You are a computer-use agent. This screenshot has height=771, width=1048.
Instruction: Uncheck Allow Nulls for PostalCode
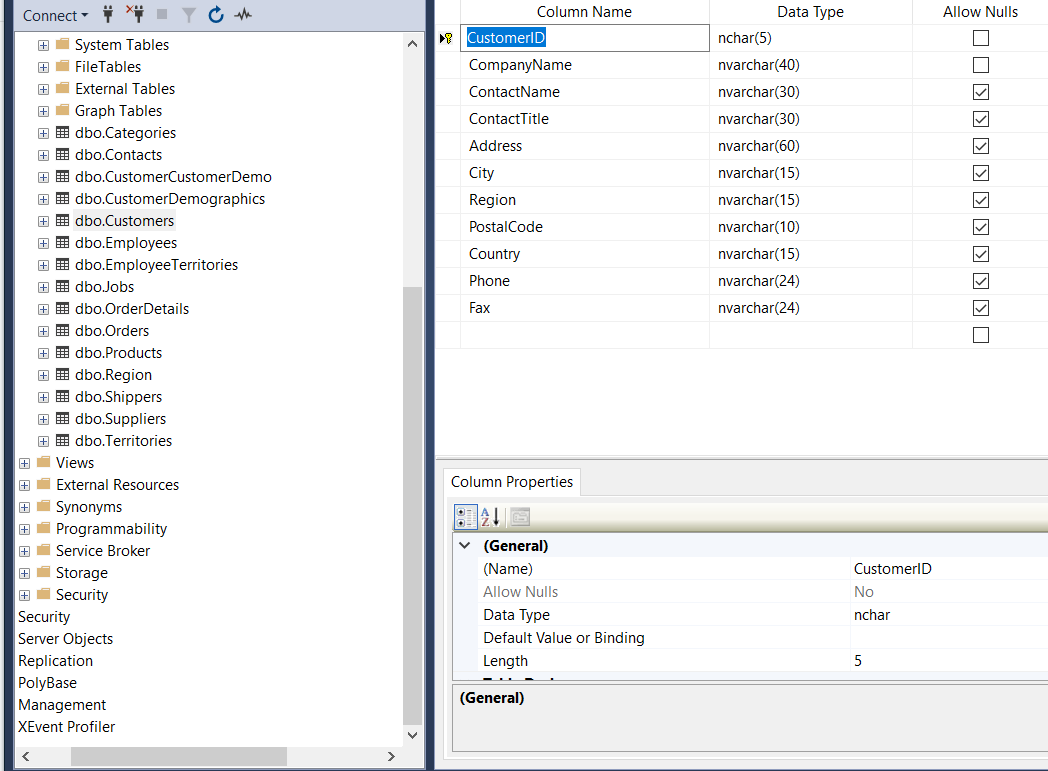point(980,227)
